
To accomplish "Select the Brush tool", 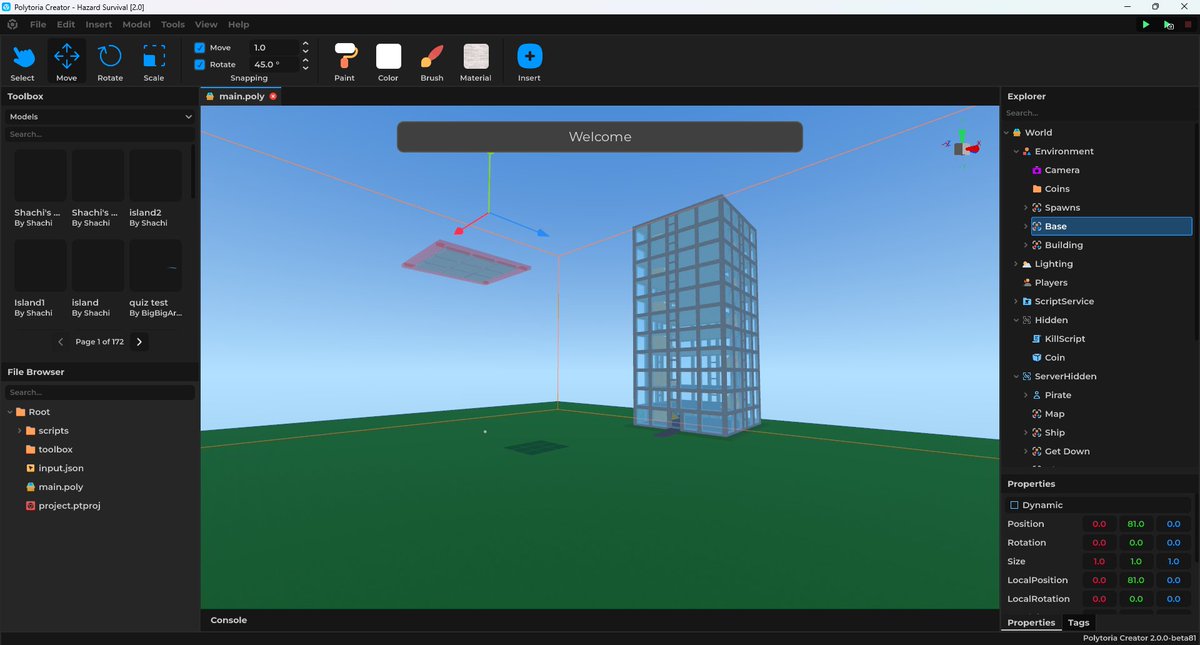I will (432, 62).
